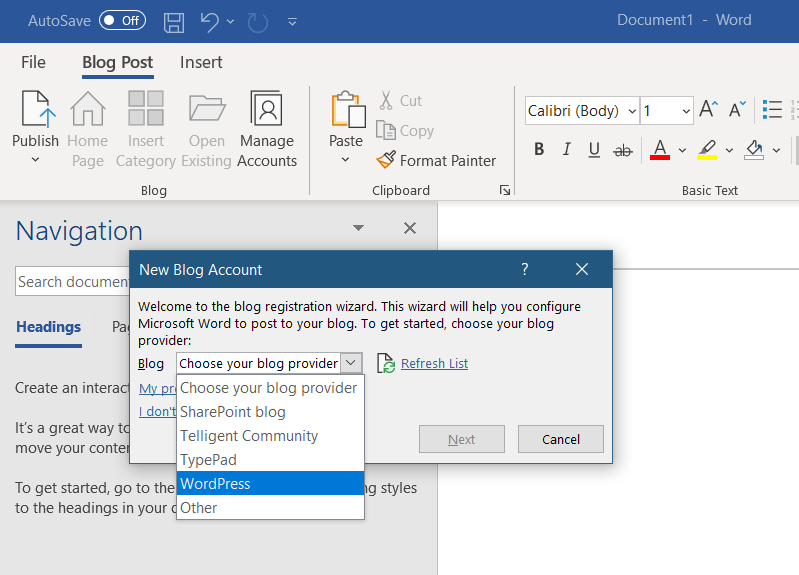
Task: Select SharePoint blog from the list
Action: tap(270, 412)
